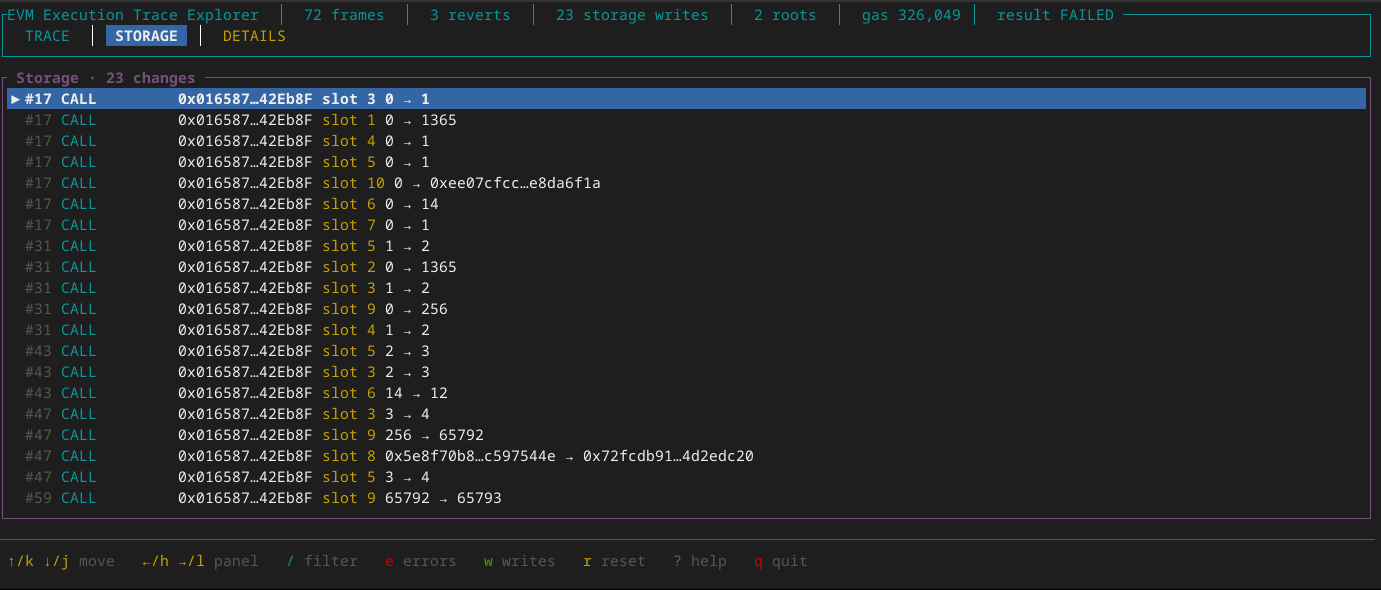Select the STORAGE tab
Screen dimensions: 1381x590
(147, 36)
